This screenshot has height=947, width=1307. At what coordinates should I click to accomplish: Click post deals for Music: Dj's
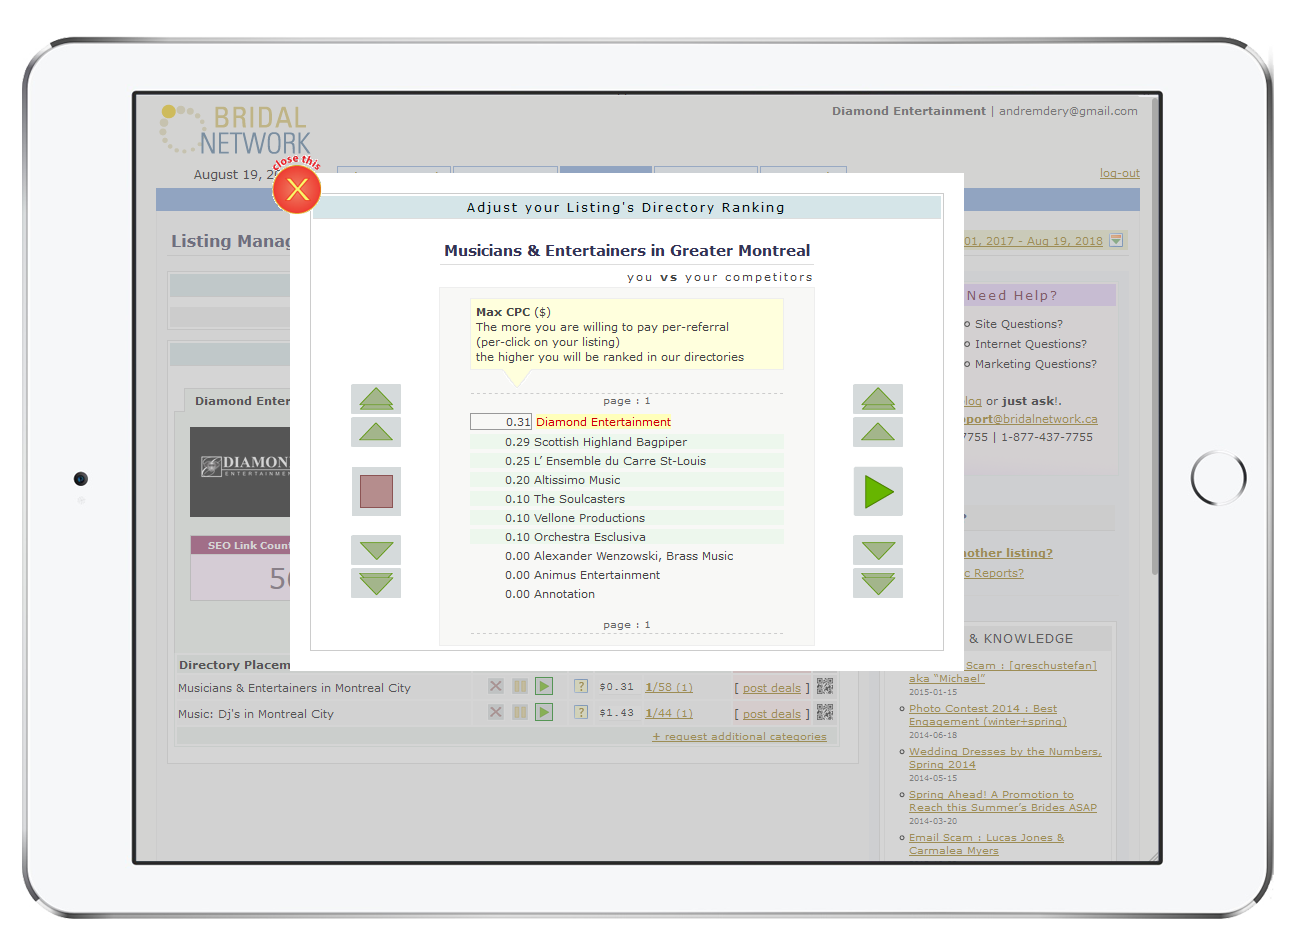(x=771, y=714)
